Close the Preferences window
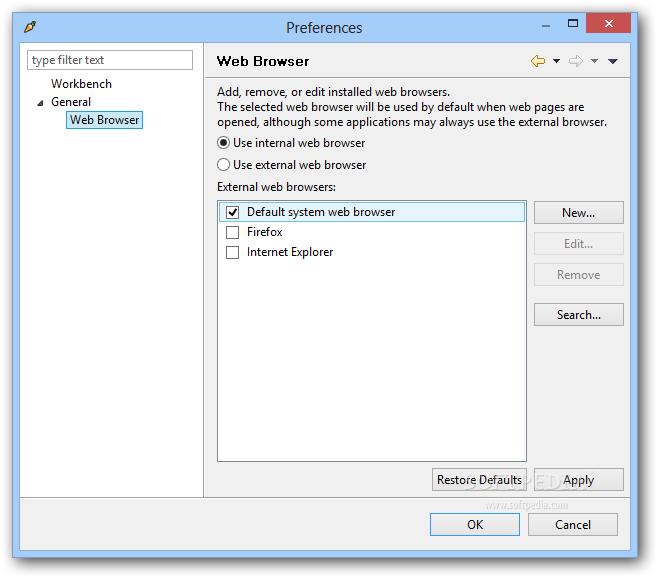This screenshot has height=578, width=658. tap(608, 24)
